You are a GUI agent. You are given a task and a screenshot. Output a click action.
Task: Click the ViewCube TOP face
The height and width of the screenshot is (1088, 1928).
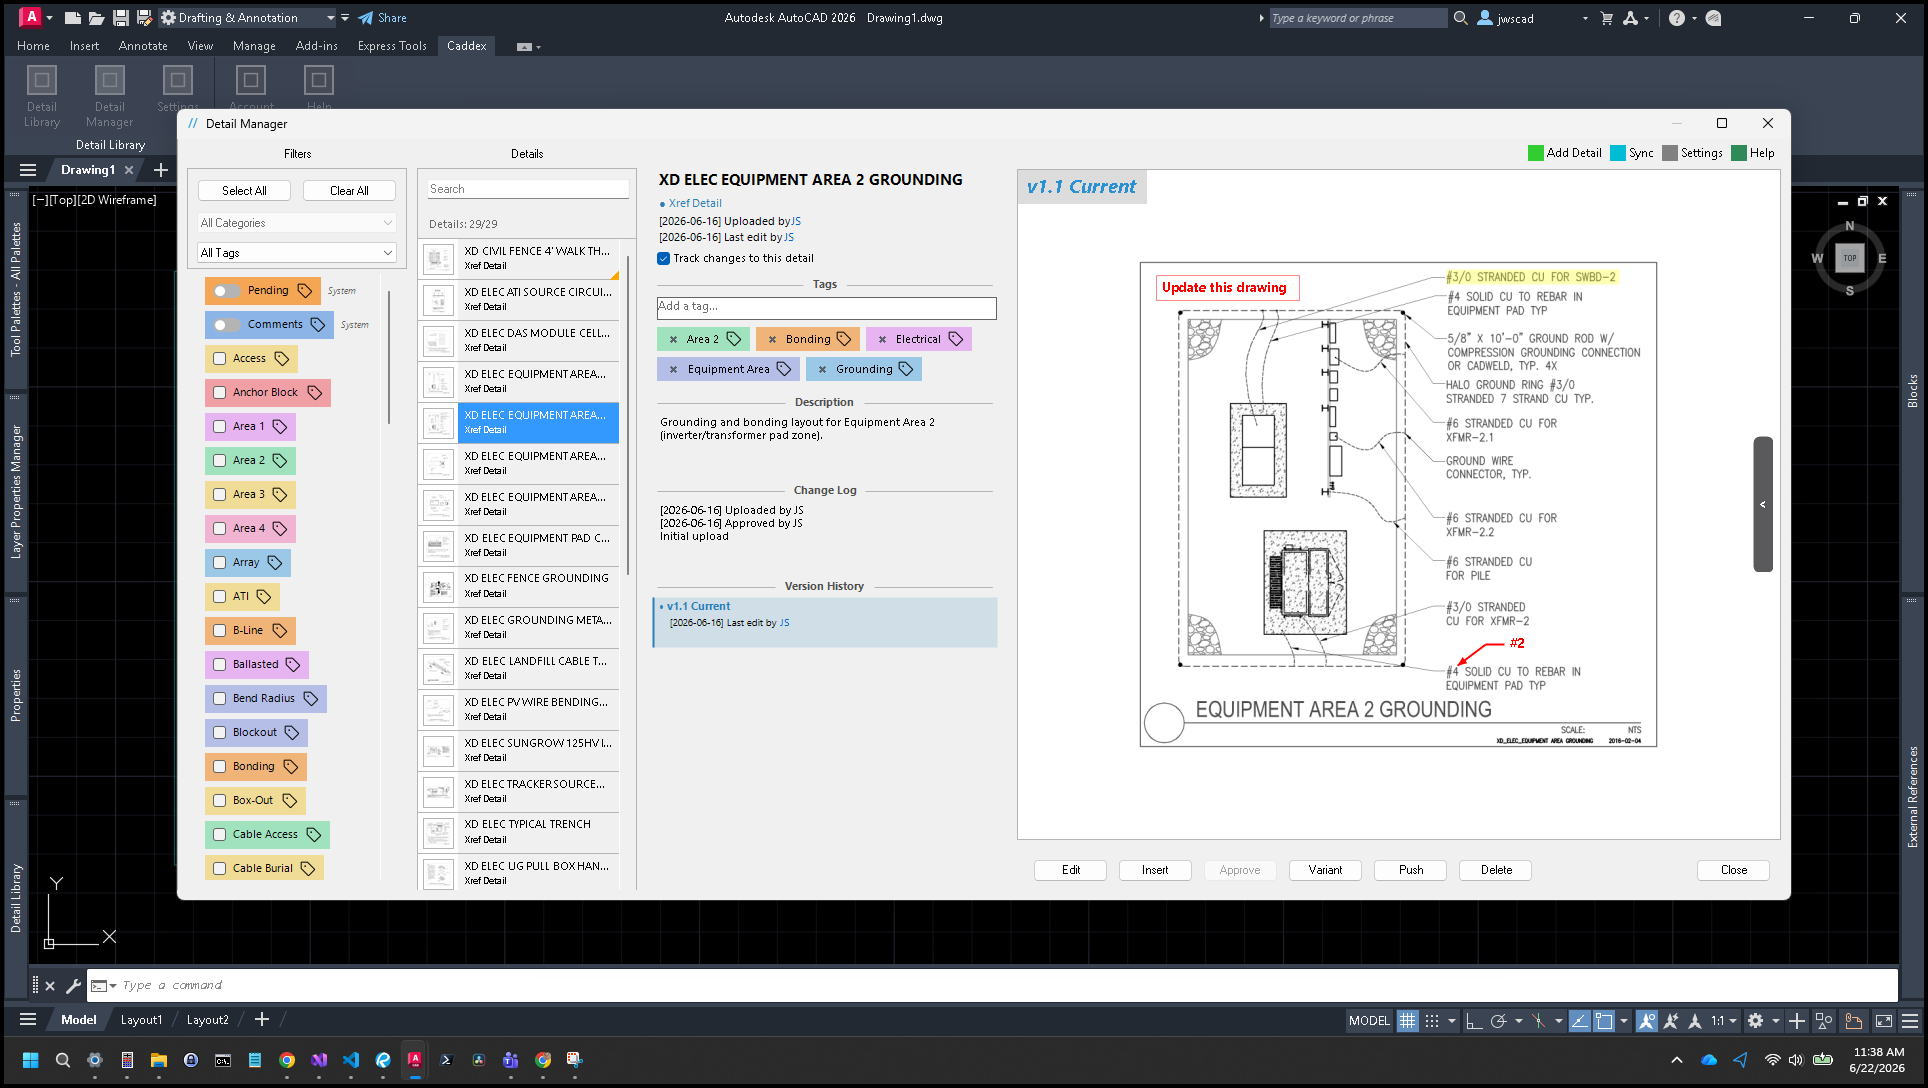click(x=1850, y=258)
